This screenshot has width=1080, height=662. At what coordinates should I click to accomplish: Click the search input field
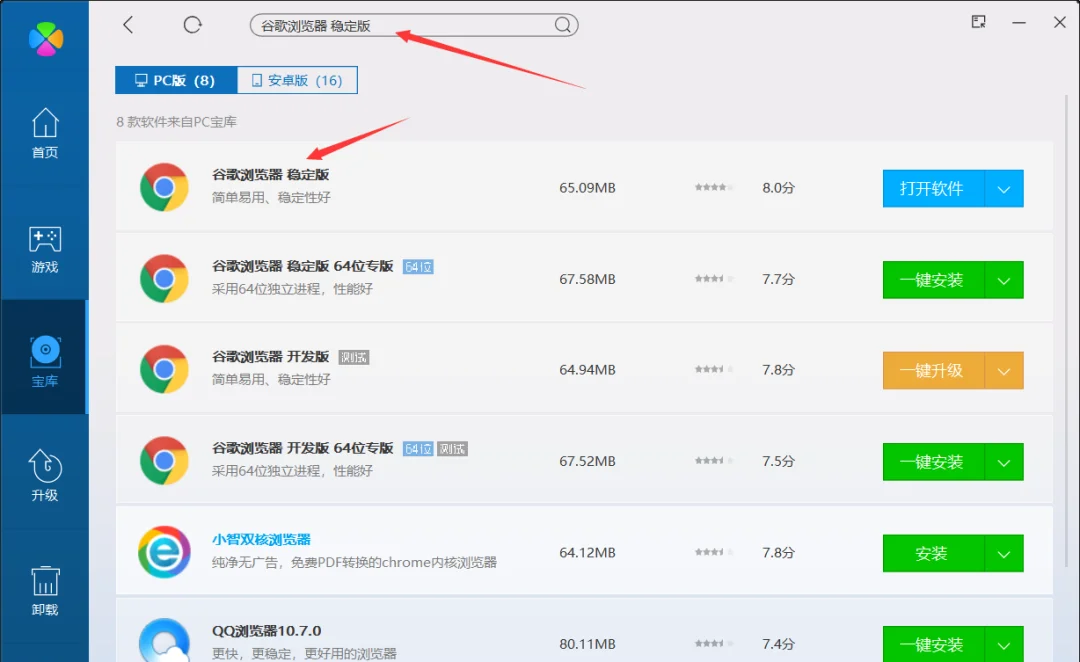click(413, 25)
